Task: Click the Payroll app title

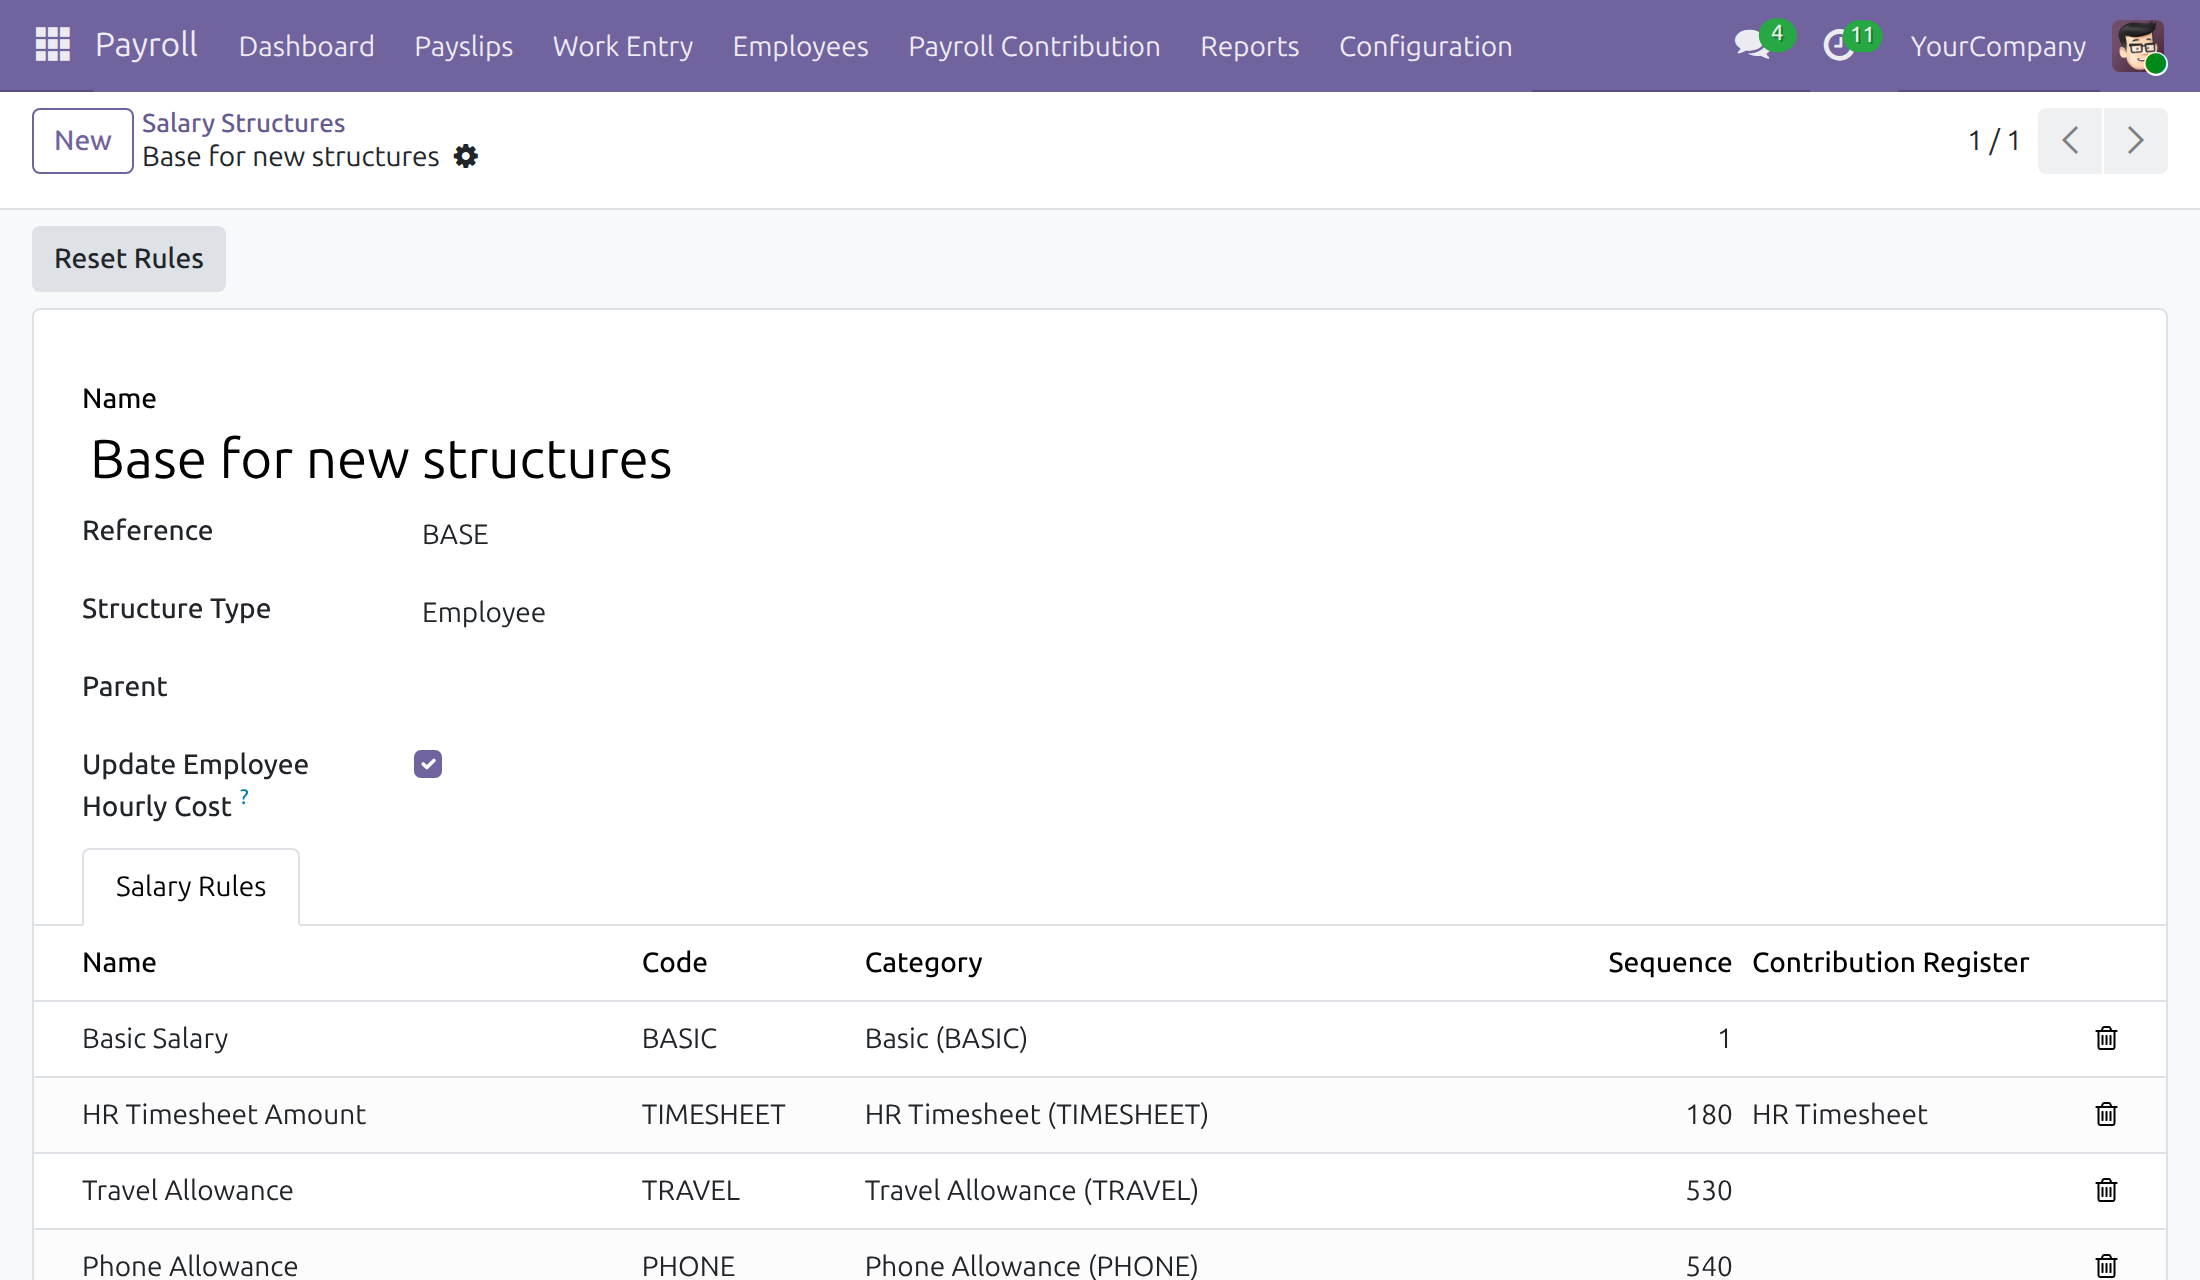Action: (146, 45)
